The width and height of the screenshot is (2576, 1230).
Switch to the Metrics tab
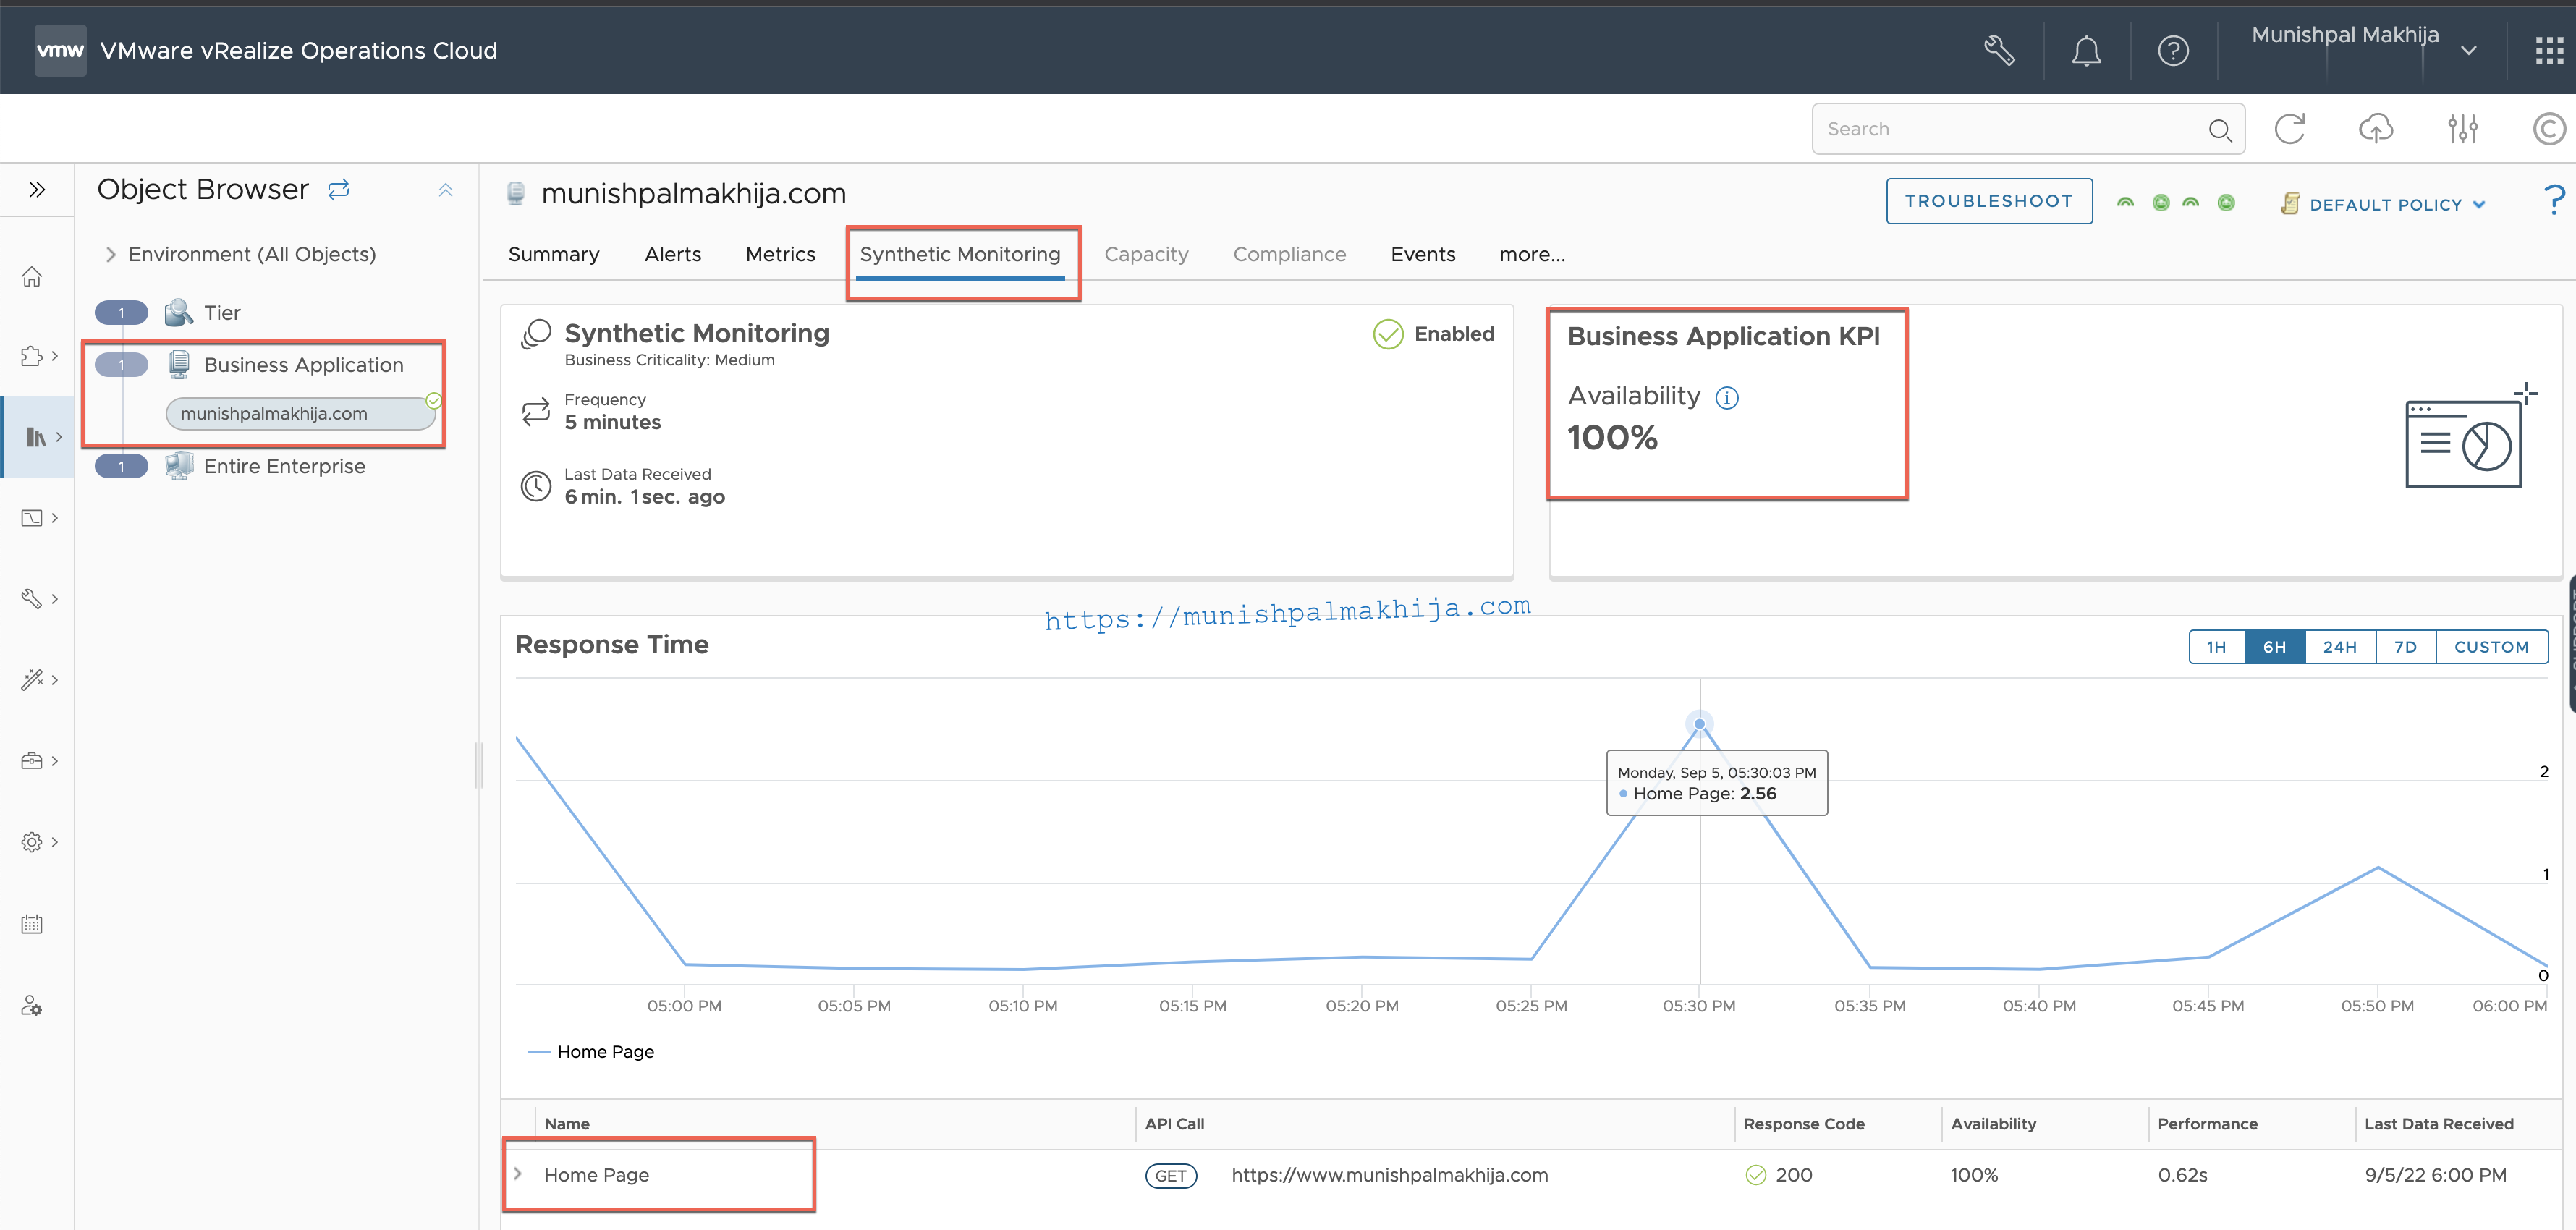780,255
